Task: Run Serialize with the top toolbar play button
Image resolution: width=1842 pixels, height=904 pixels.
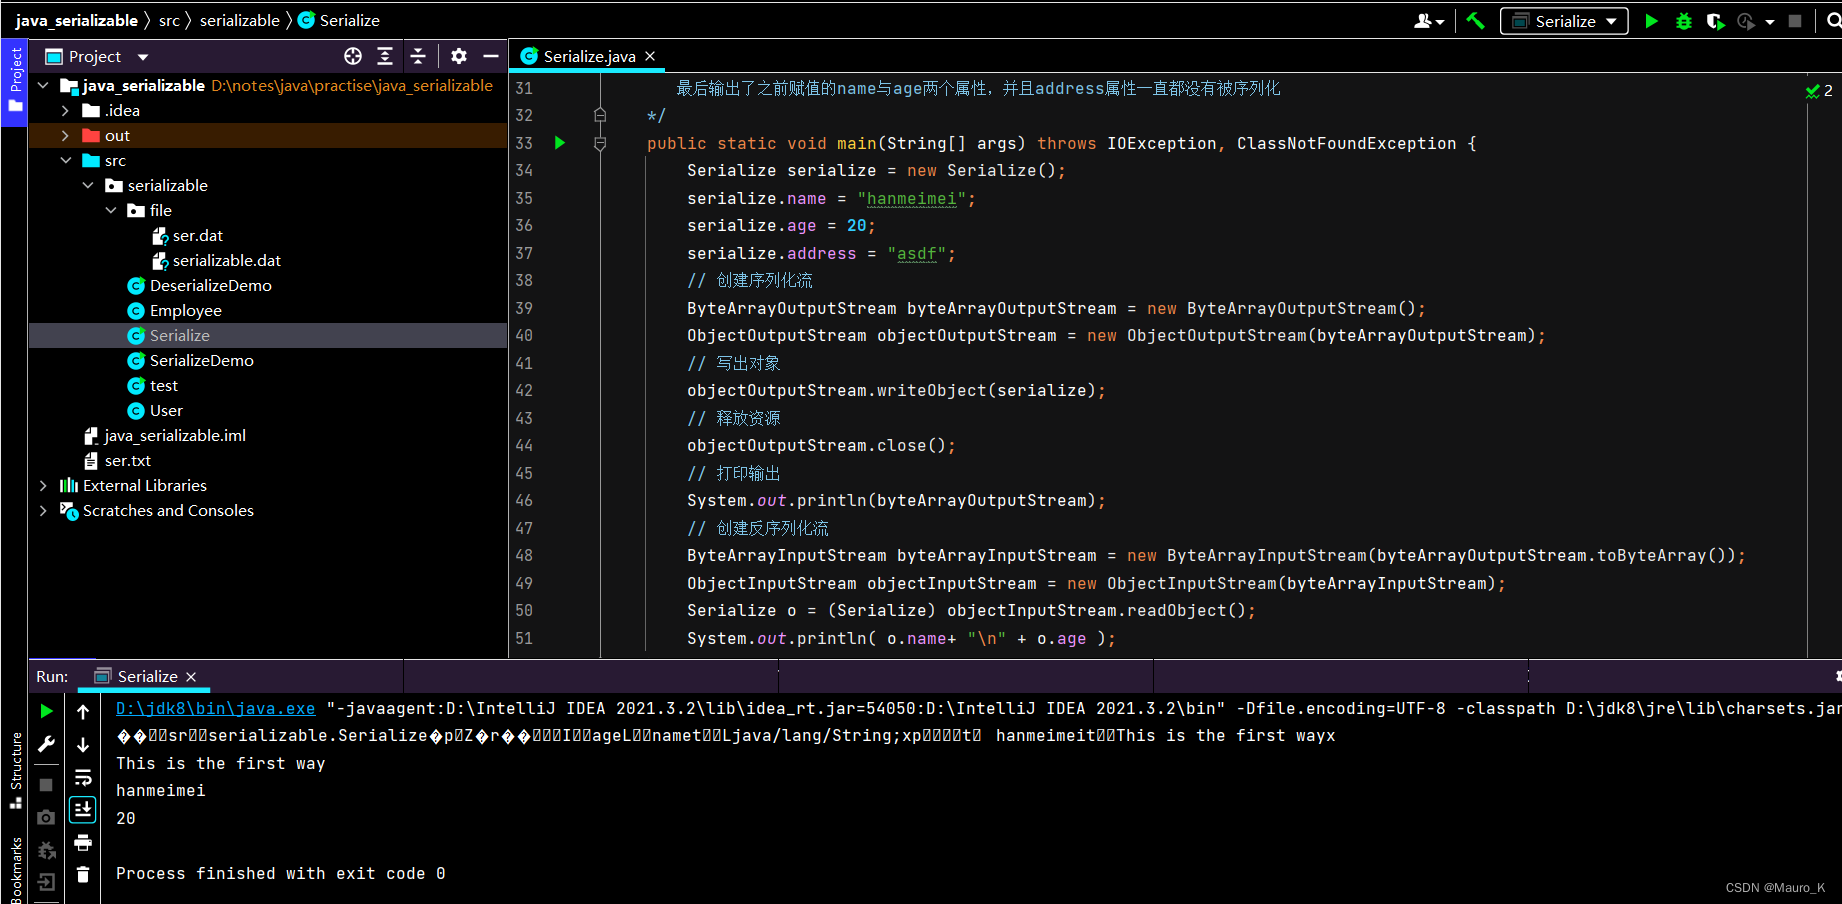Action: 1651,20
